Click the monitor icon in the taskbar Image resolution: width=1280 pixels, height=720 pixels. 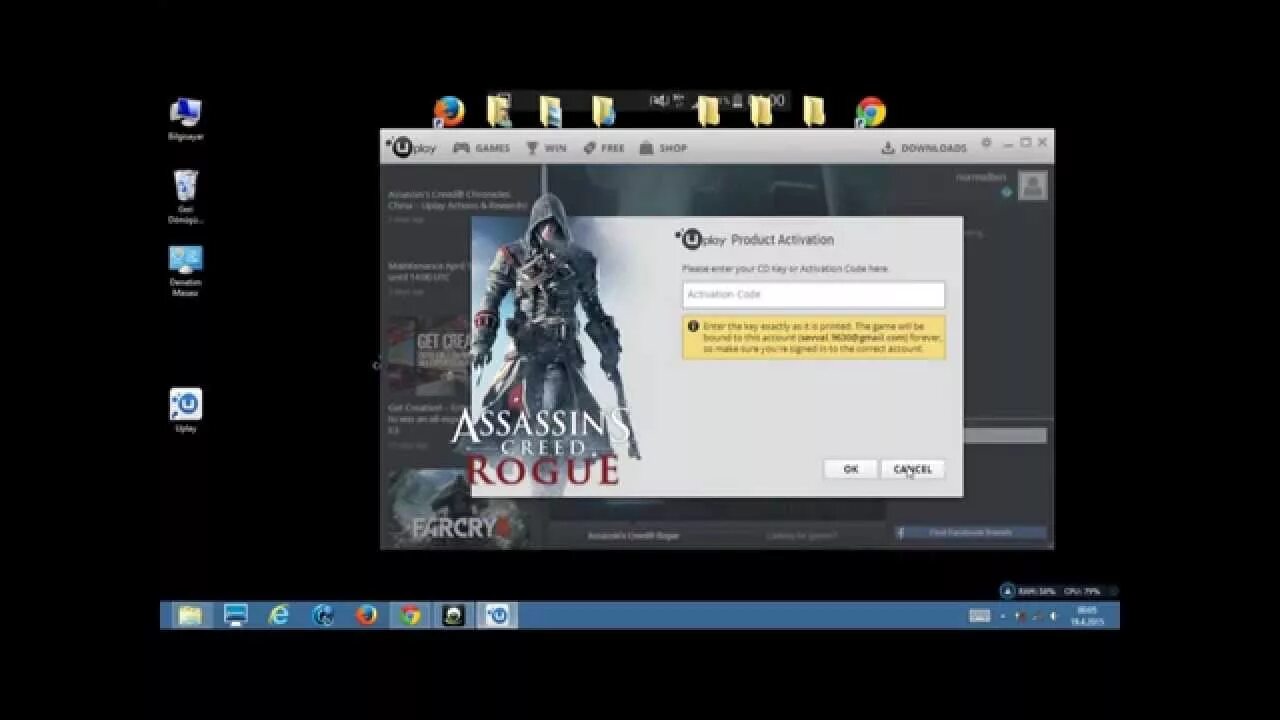point(235,615)
